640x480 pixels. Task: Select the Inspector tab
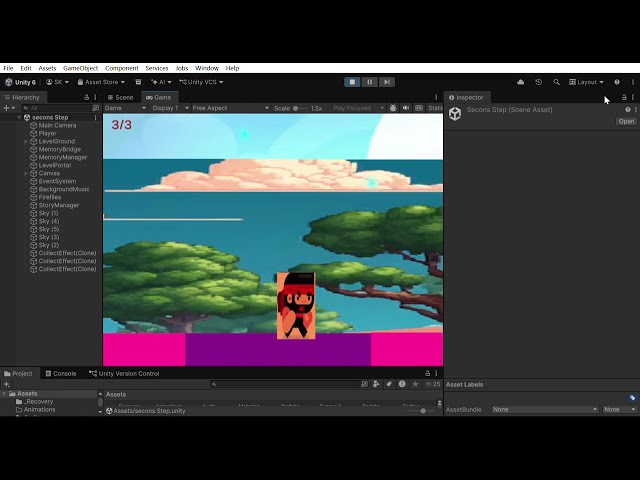pos(466,97)
